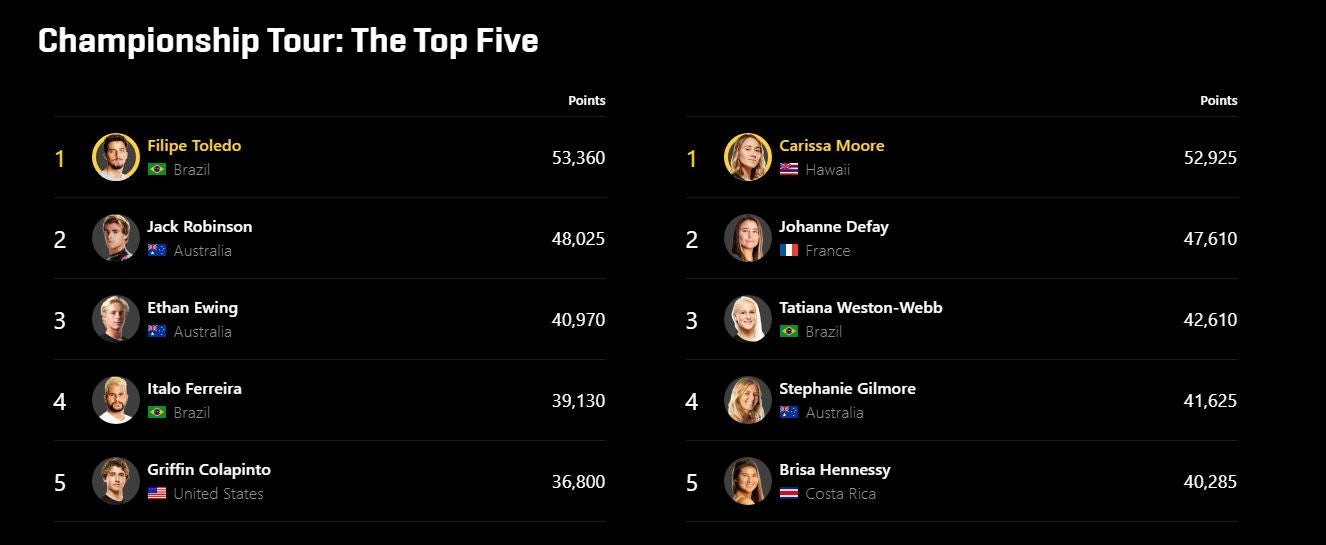Click Filipe Toledo's profile photo
Viewport: 1326px width, 545px height.
pyautogui.click(x=116, y=157)
